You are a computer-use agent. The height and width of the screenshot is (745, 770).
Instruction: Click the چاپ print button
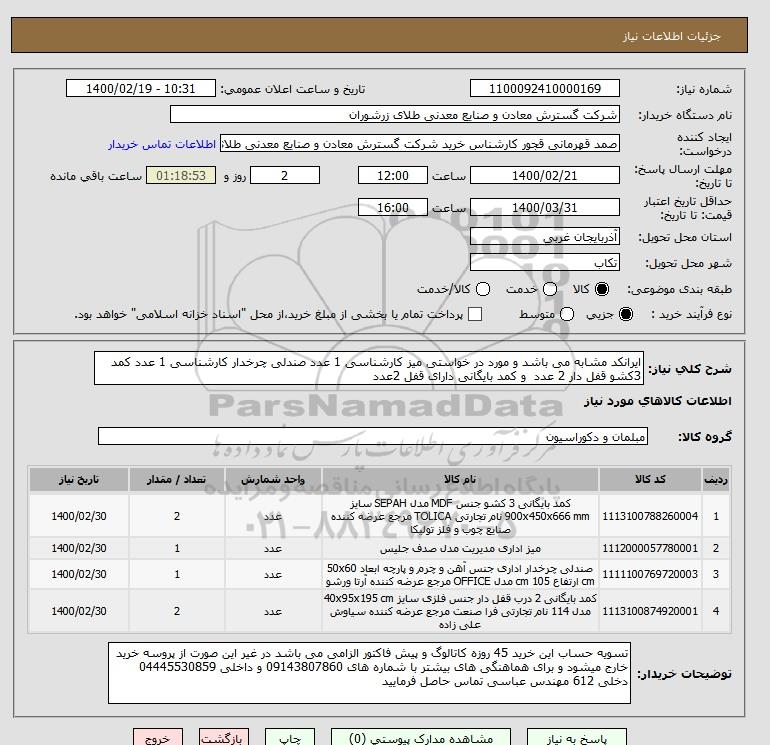point(290,737)
